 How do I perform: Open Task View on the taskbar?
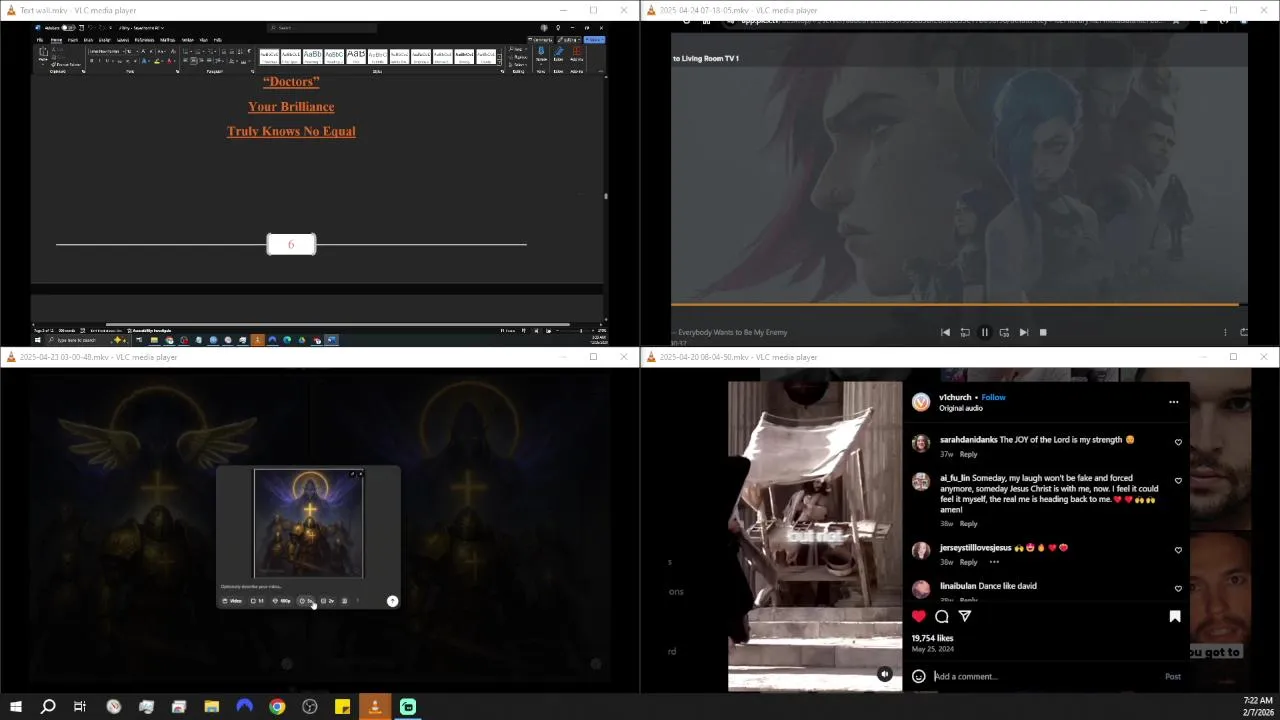point(80,707)
